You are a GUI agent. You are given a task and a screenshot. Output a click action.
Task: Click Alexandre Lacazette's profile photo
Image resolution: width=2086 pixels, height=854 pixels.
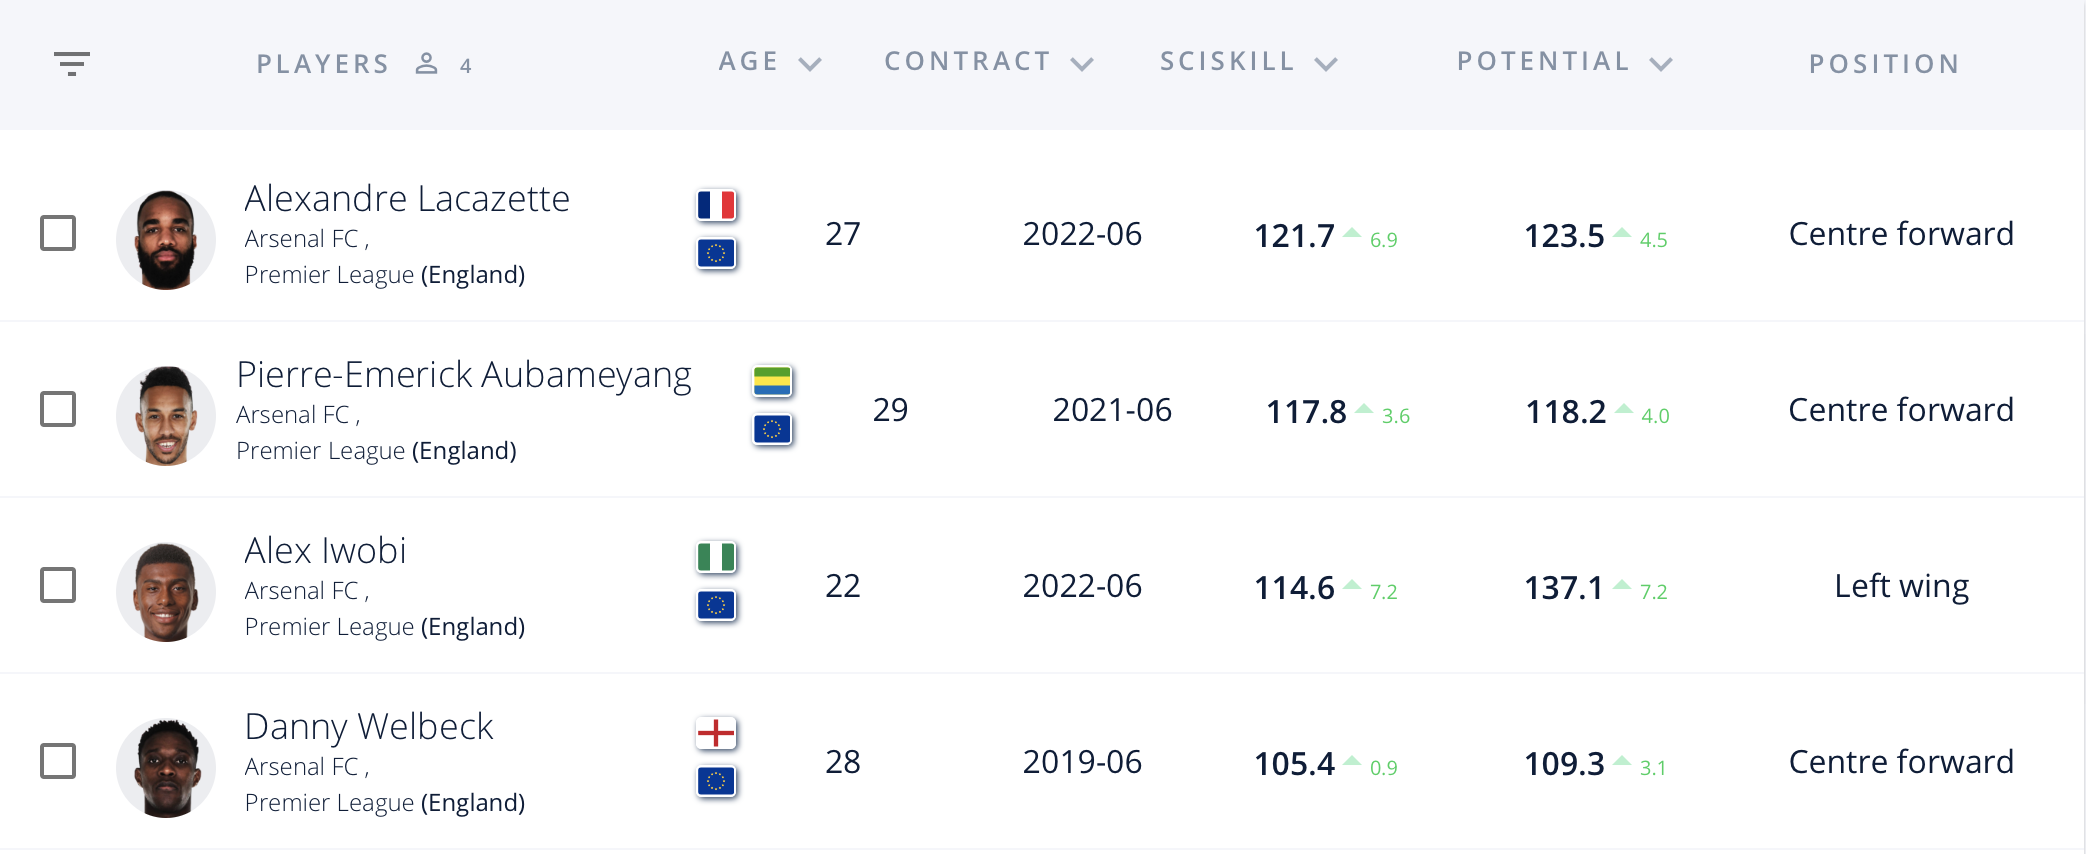(x=166, y=240)
